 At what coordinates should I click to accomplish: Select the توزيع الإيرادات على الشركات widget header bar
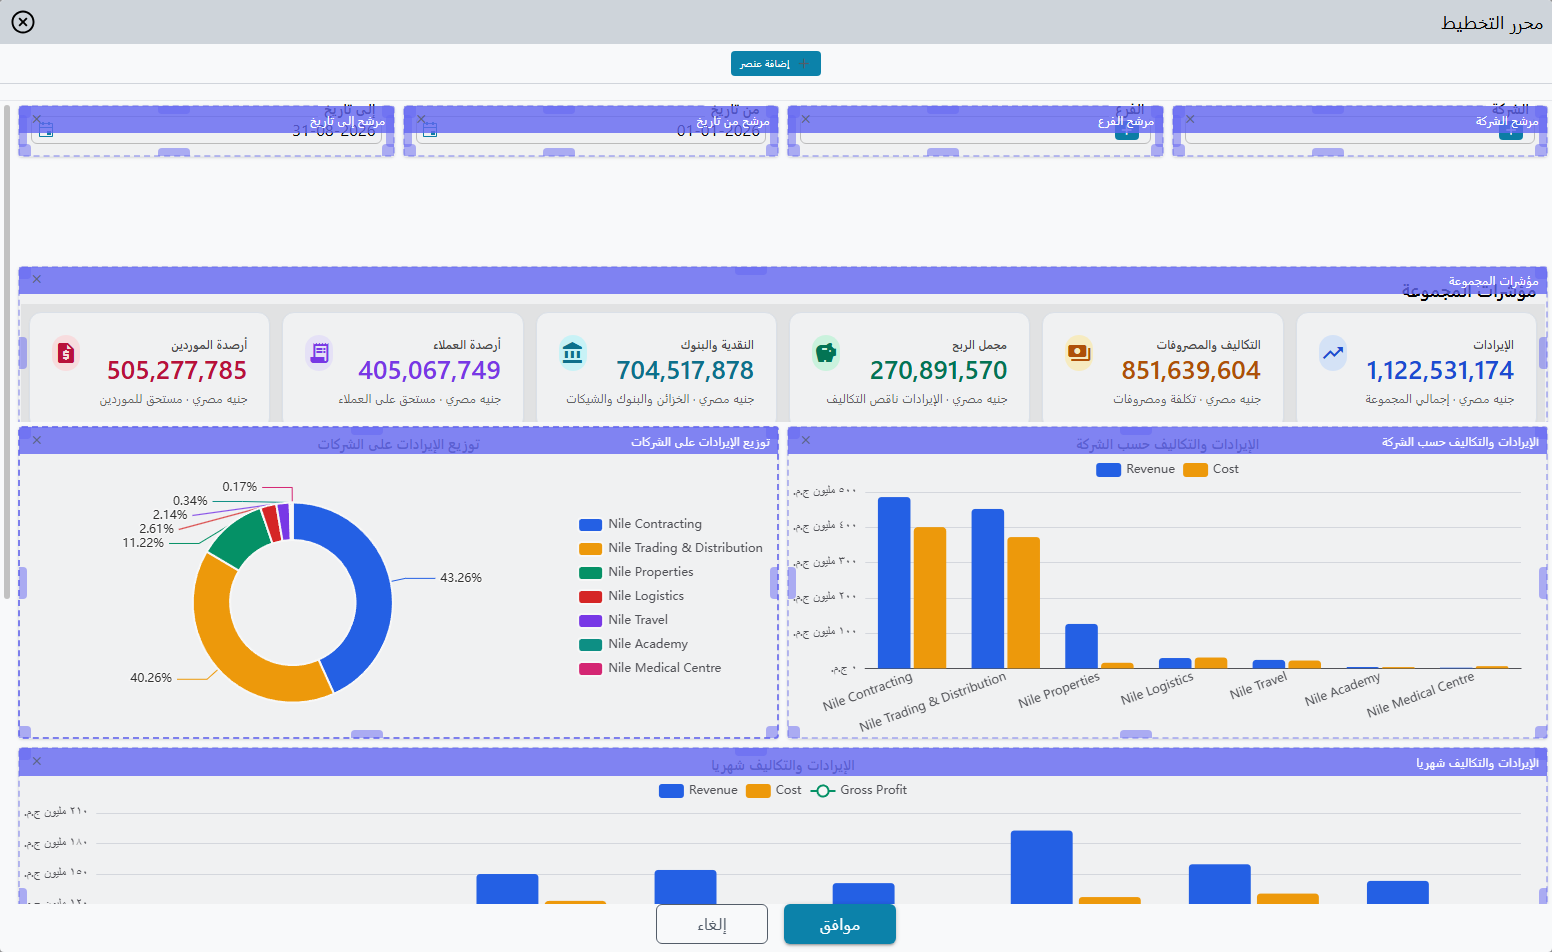399,441
